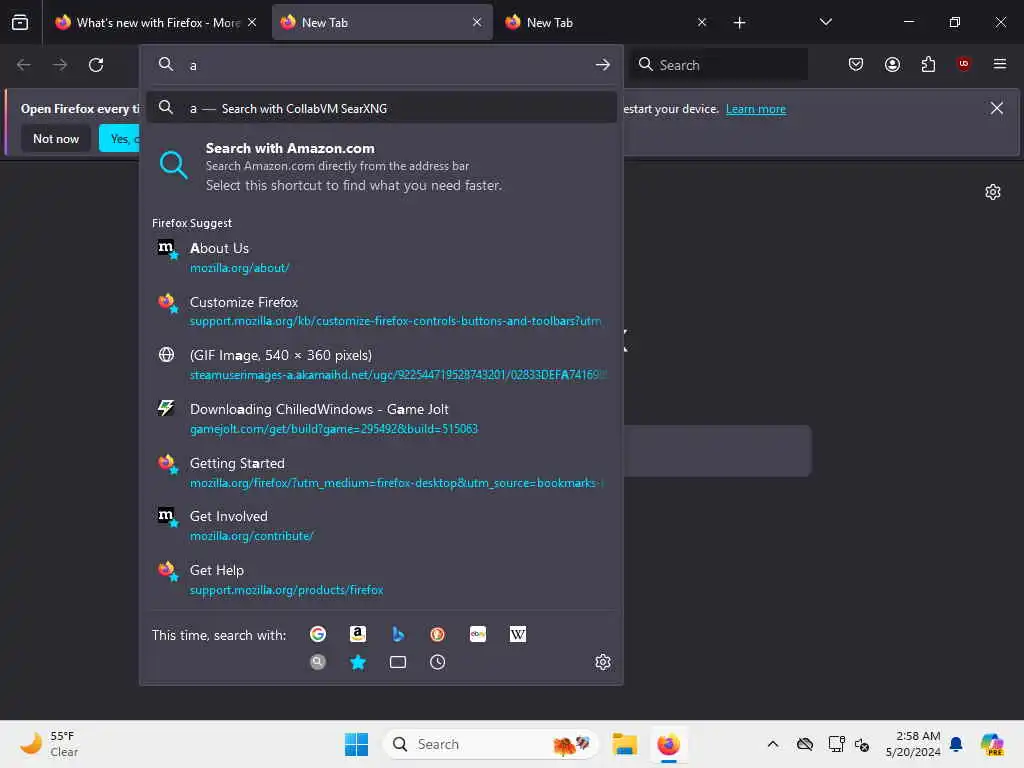The height and width of the screenshot is (768, 1024).
Task: Click the Windows taskbar Search box
Action: click(490, 744)
